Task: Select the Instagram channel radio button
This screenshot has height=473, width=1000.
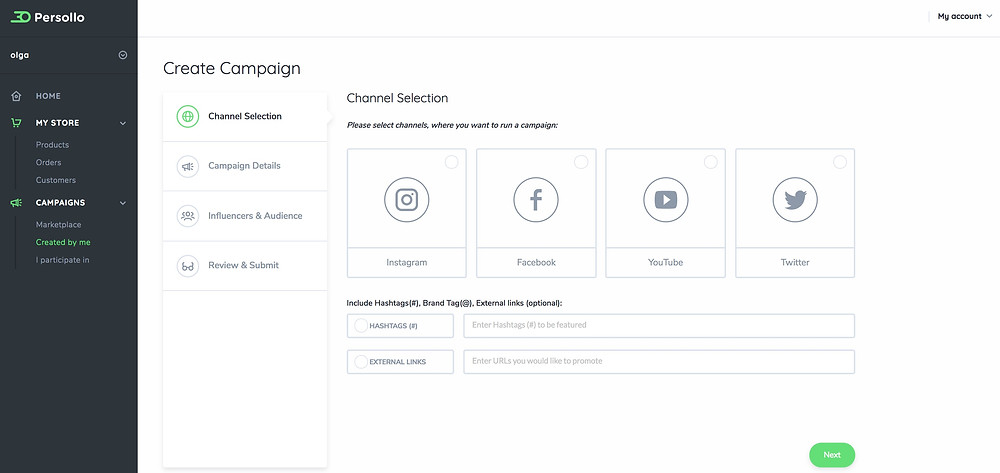Action: point(452,162)
